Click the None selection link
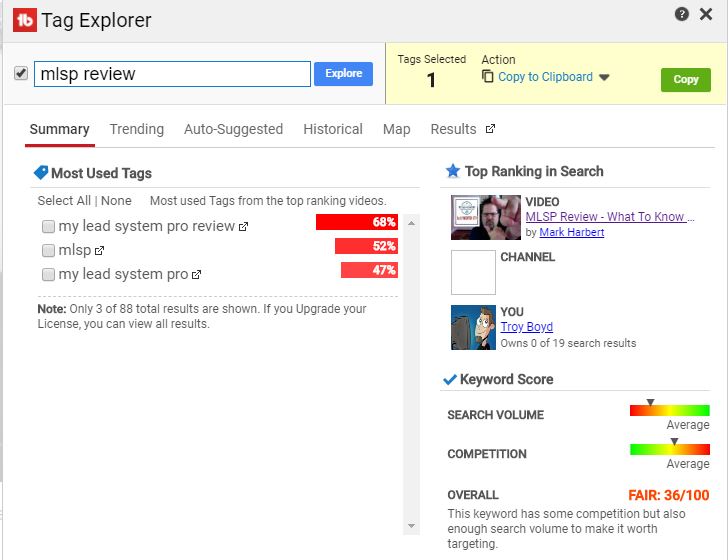This screenshot has width=728, height=560. tap(116, 201)
